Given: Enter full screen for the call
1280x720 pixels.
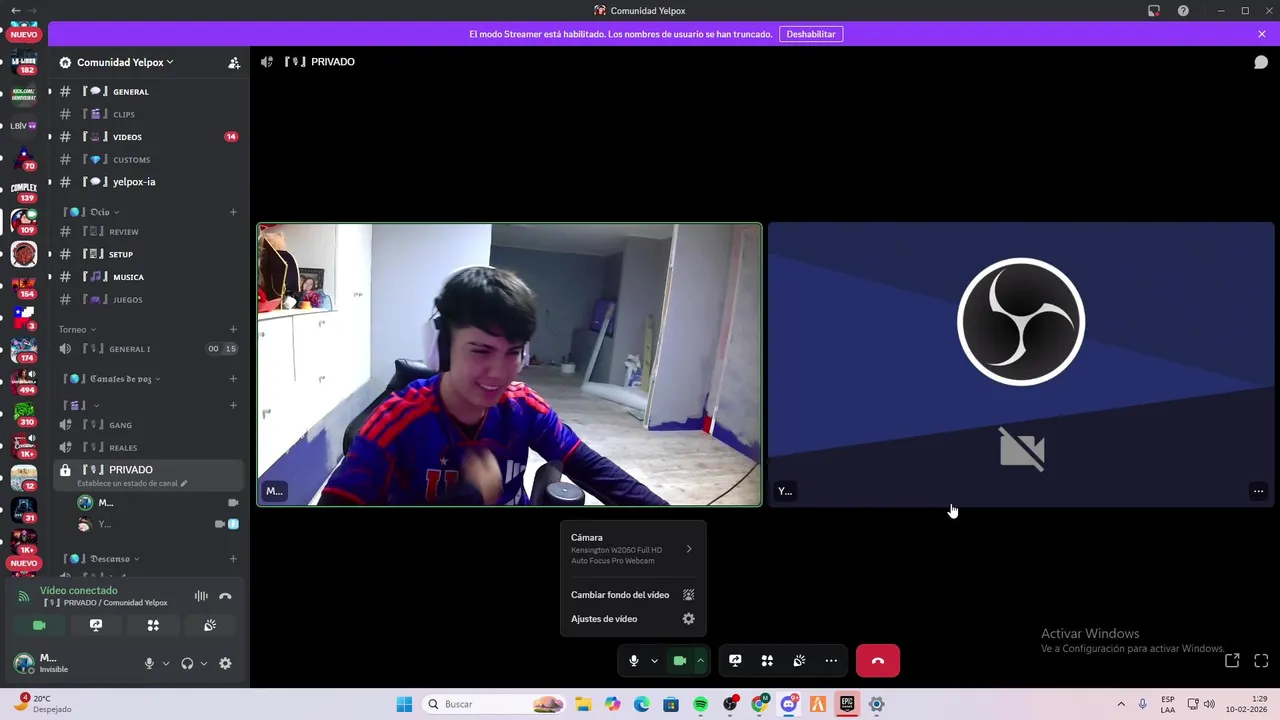Looking at the screenshot, I should pos(1261,660).
